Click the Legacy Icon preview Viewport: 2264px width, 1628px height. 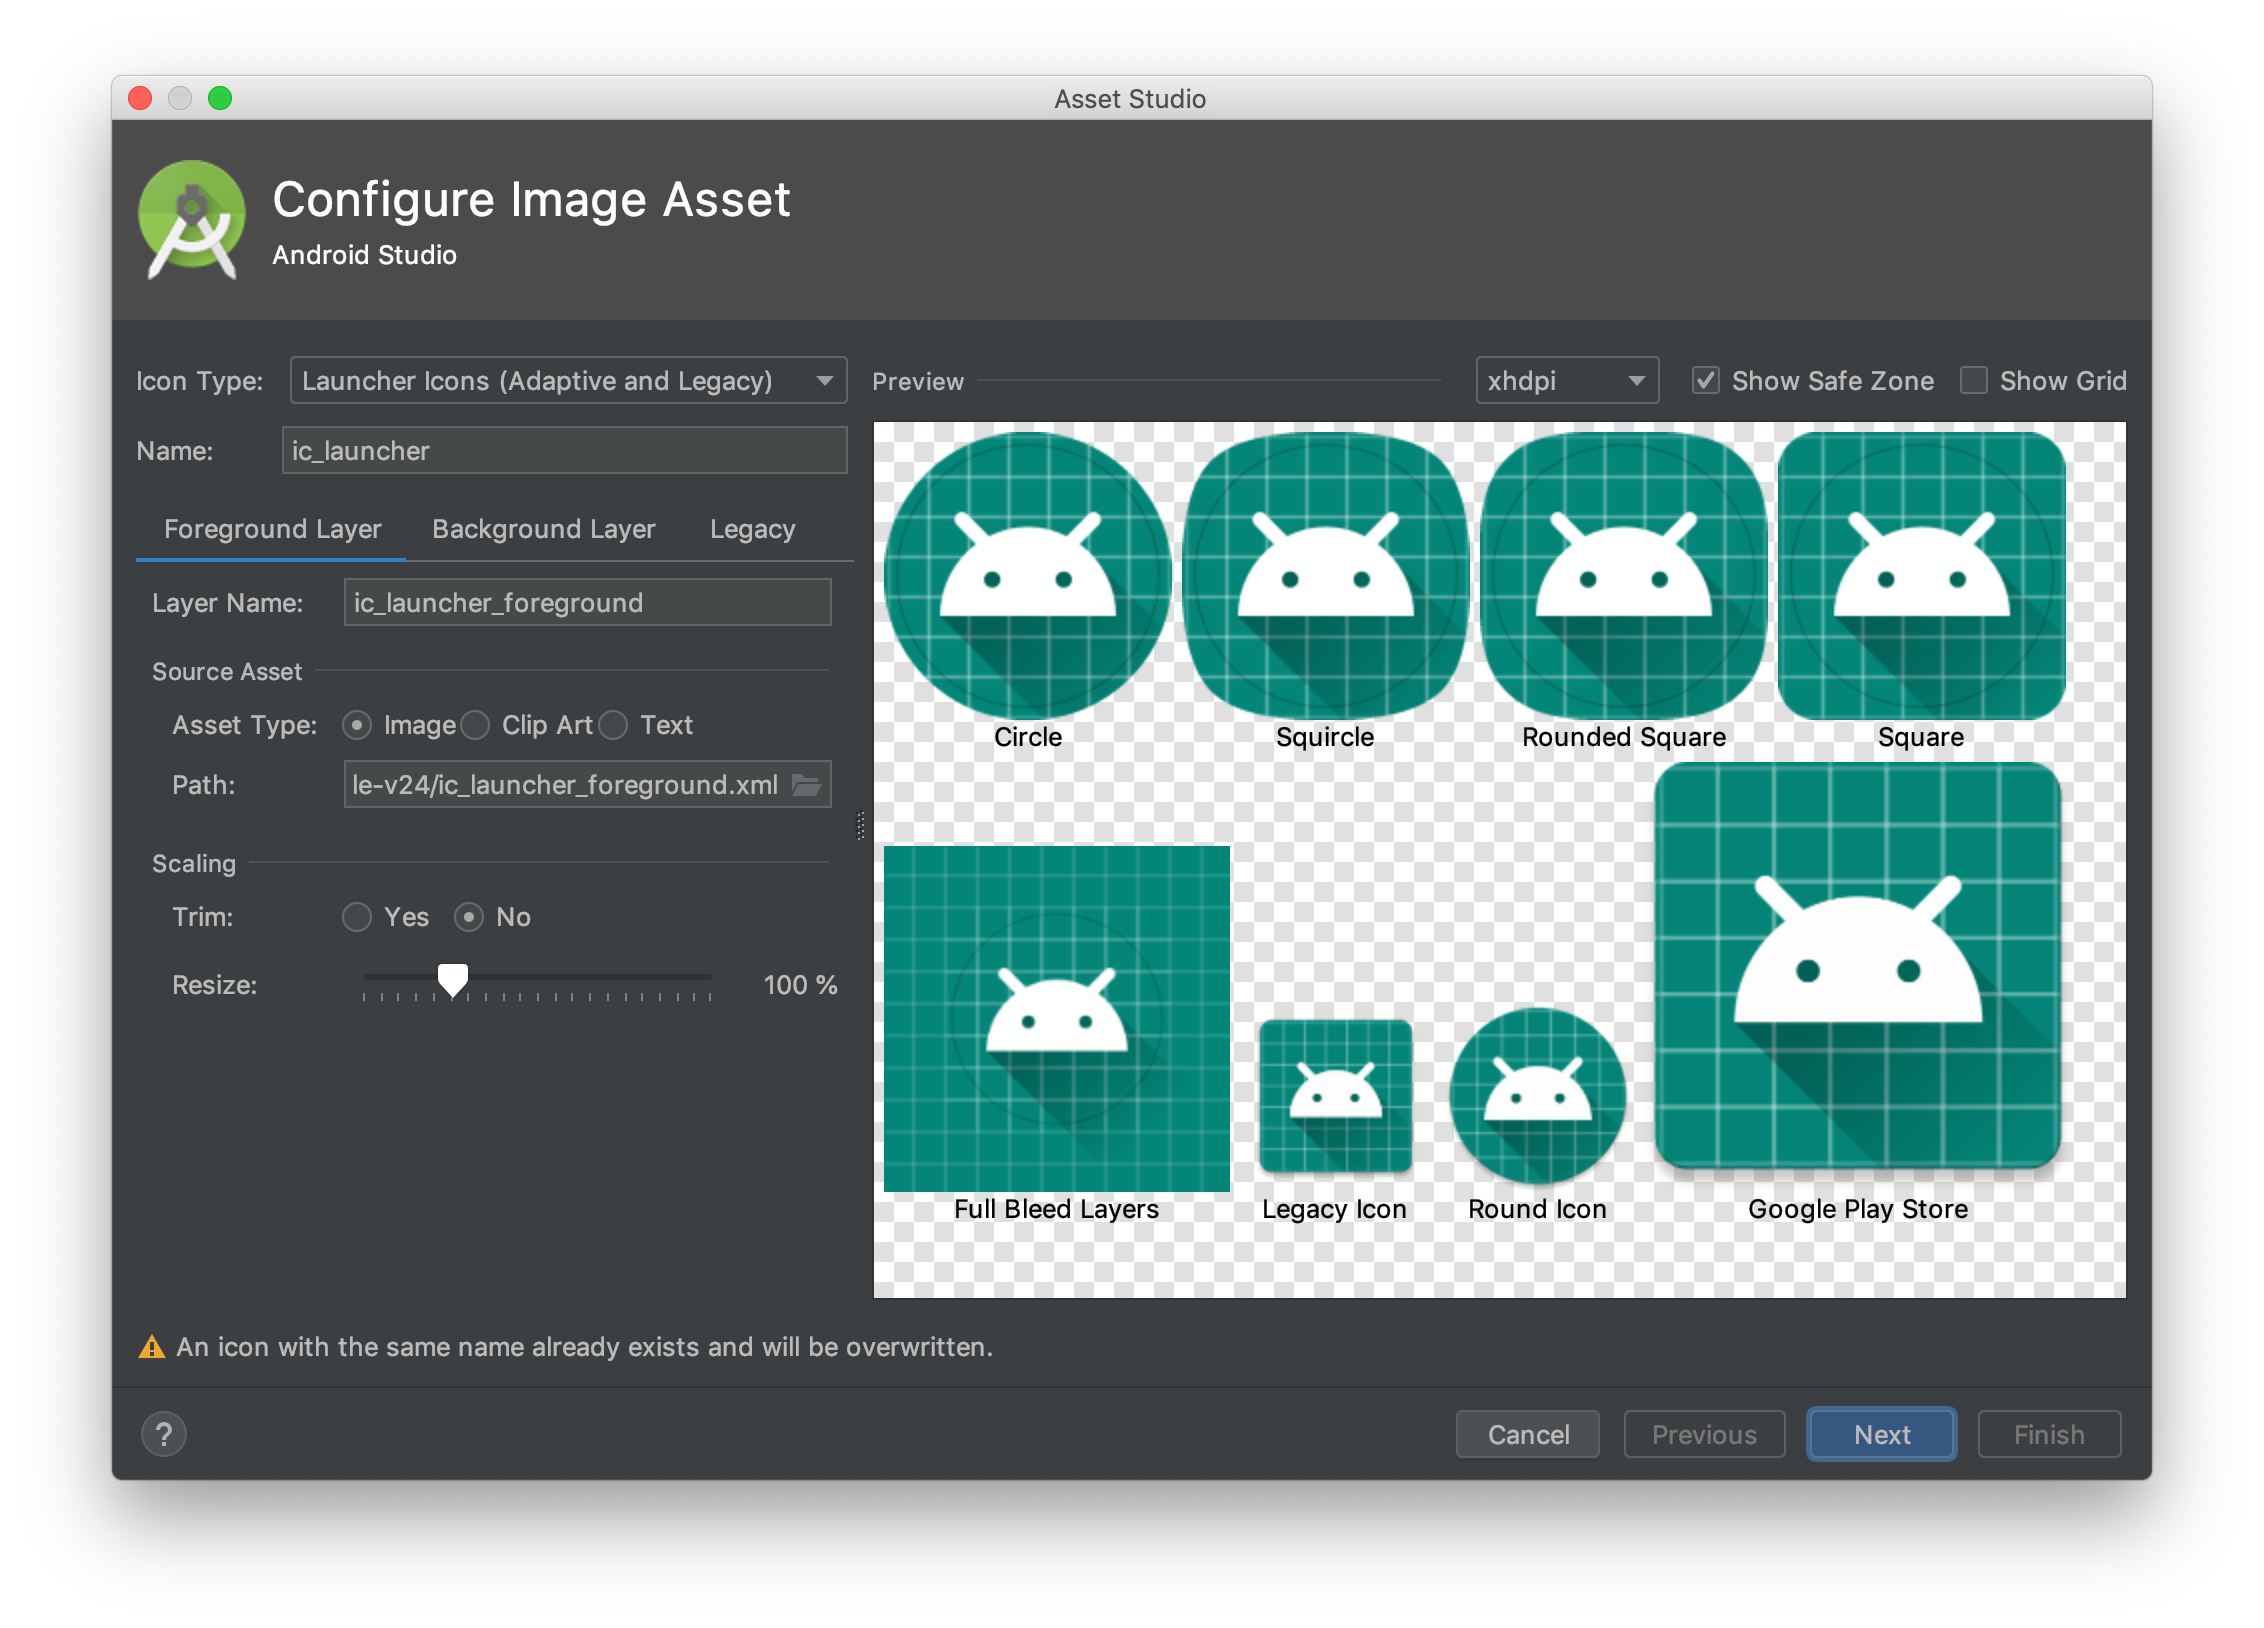(x=1336, y=1096)
